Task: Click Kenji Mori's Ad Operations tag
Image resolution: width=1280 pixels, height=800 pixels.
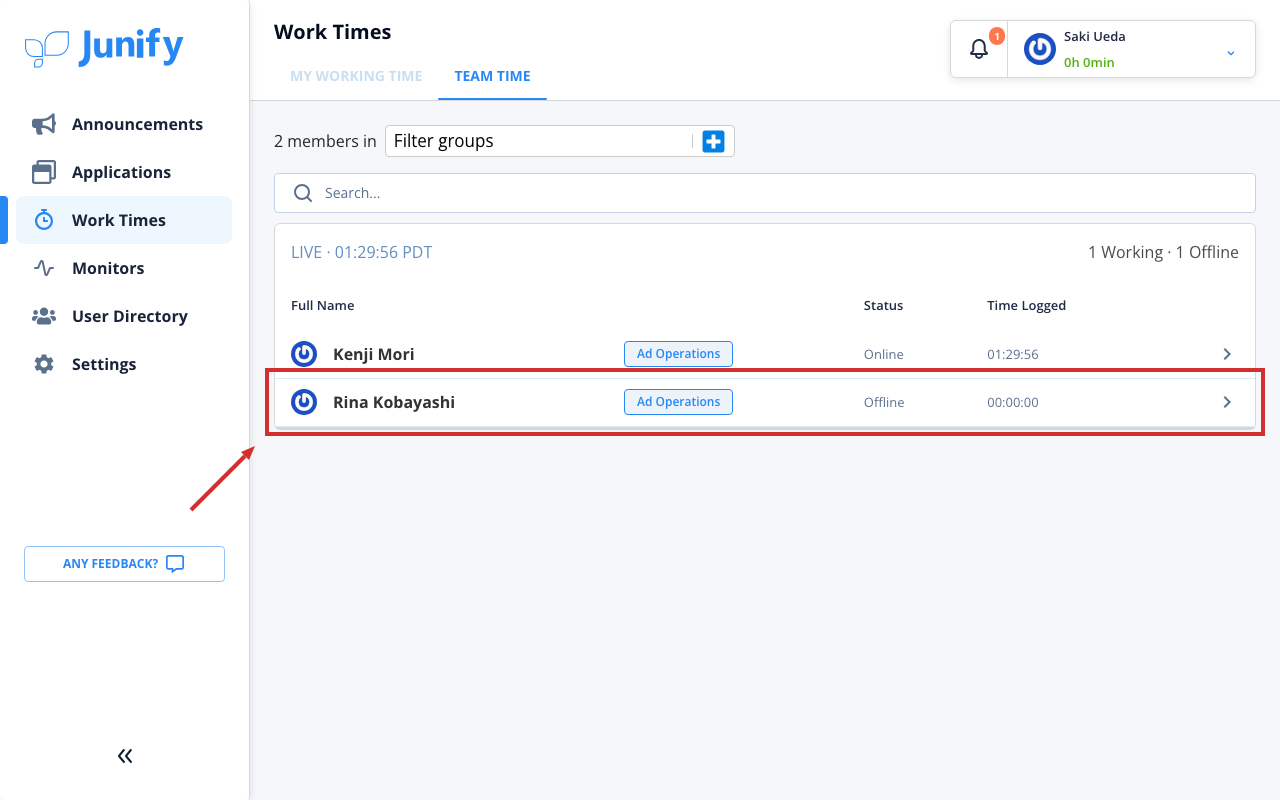Action: click(x=679, y=354)
